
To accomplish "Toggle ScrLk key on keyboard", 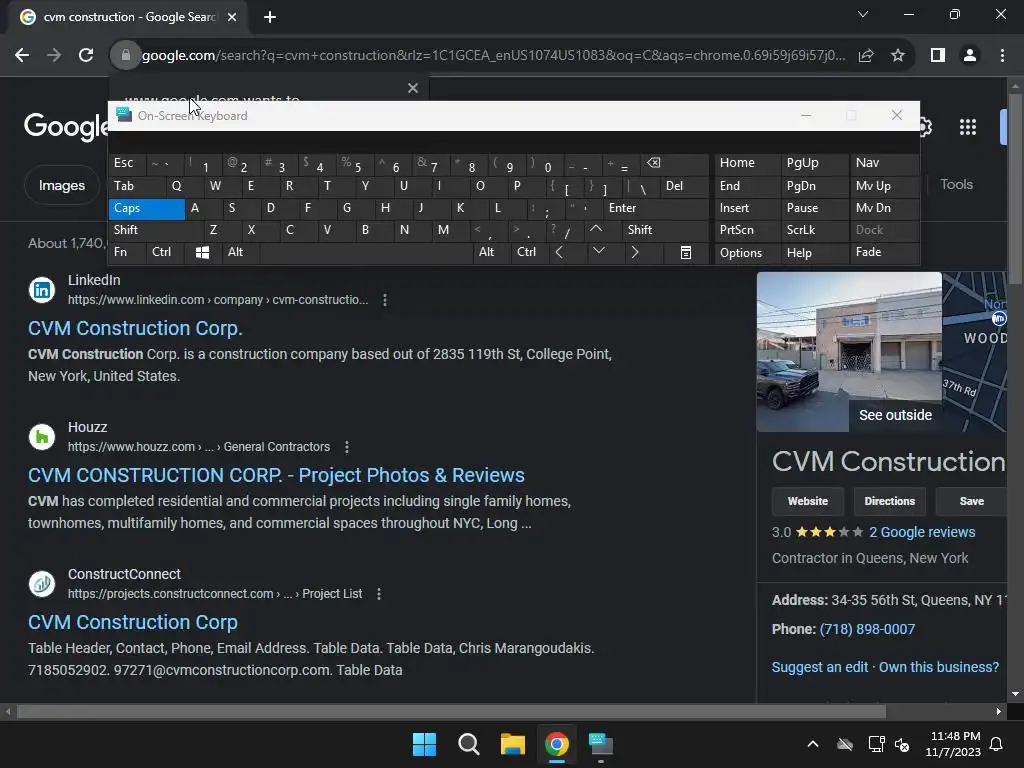I will [x=814, y=230].
